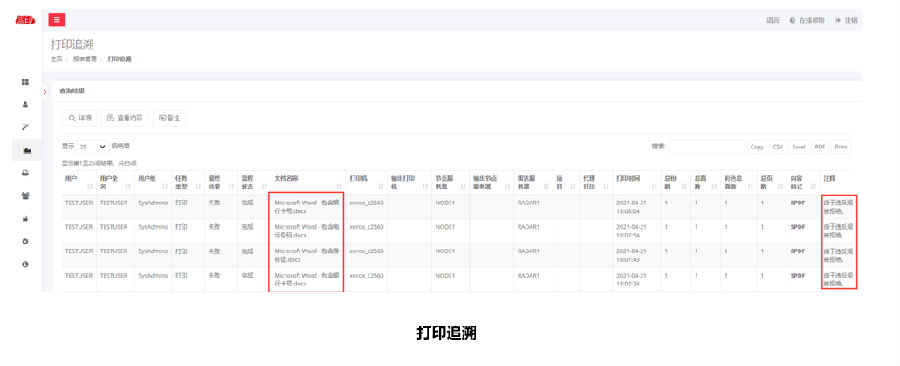The width and height of the screenshot is (900, 366).
Task: Sort by the 项目 column header
Action: point(566,182)
